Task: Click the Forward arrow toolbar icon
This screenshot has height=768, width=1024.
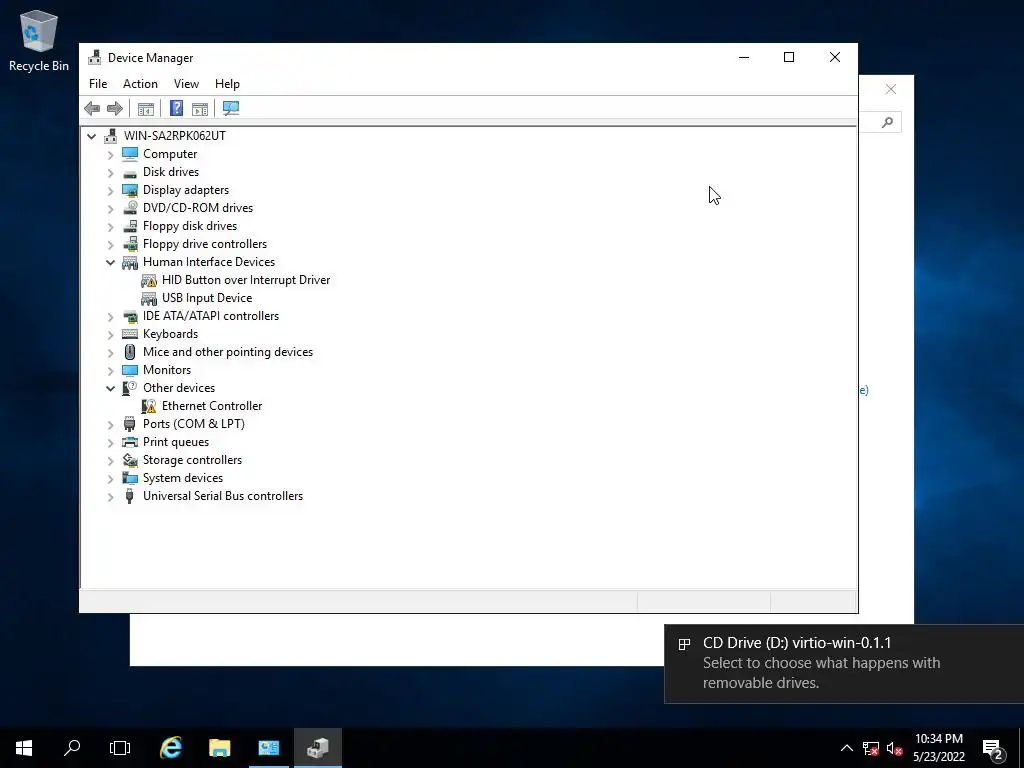Action: (115, 108)
